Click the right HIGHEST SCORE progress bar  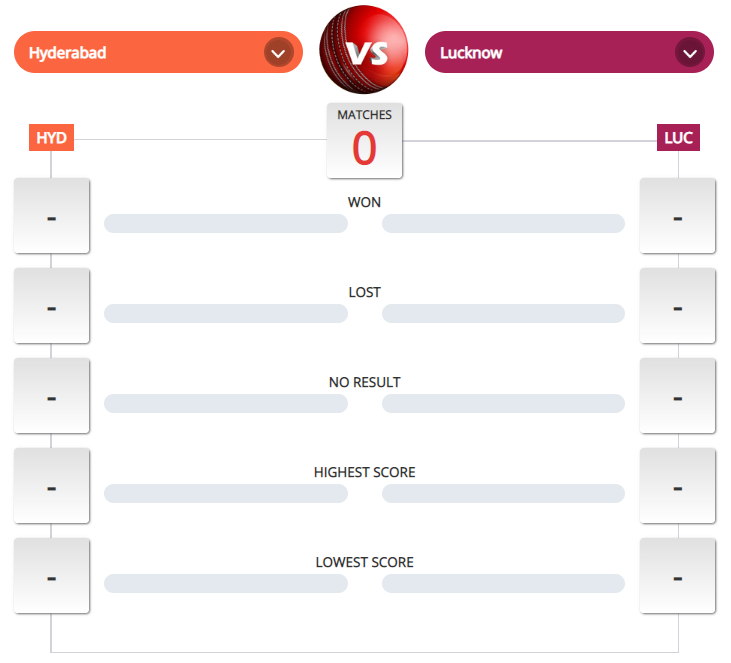tap(503, 493)
